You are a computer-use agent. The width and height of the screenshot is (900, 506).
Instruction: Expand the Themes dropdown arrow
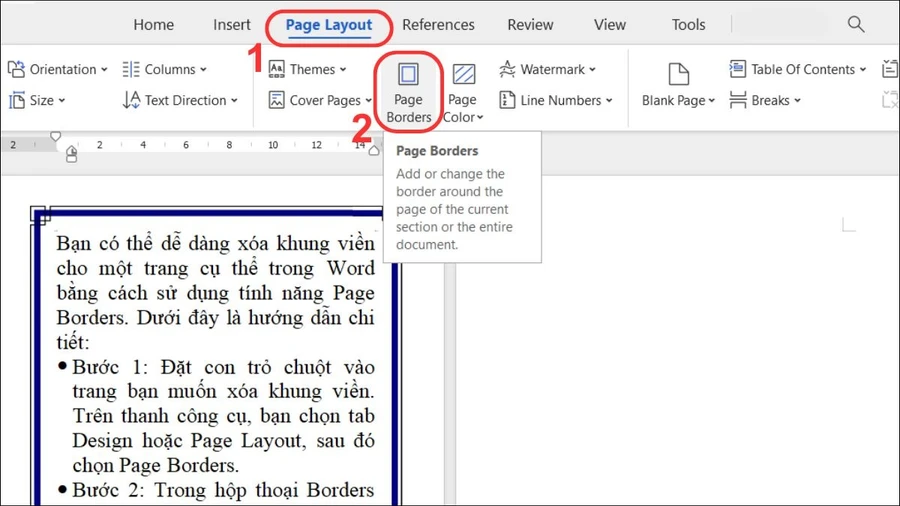pyautogui.click(x=343, y=69)
